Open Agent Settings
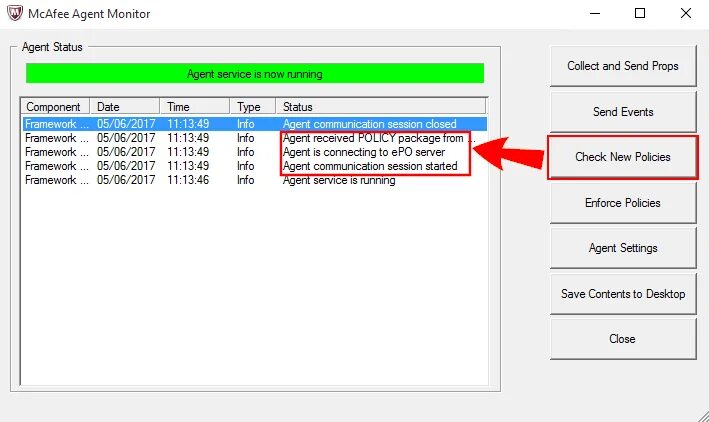Viewport: 709px width, 422px height. pos(623,248)
